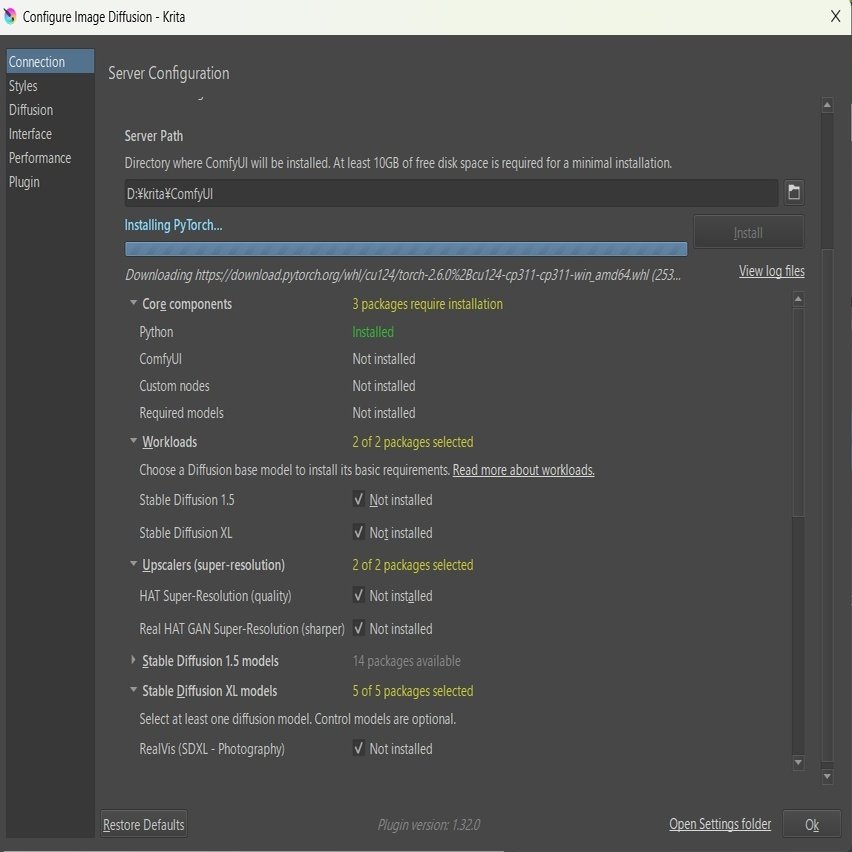Click the Server Configuration heading

[x=168, y=73]
